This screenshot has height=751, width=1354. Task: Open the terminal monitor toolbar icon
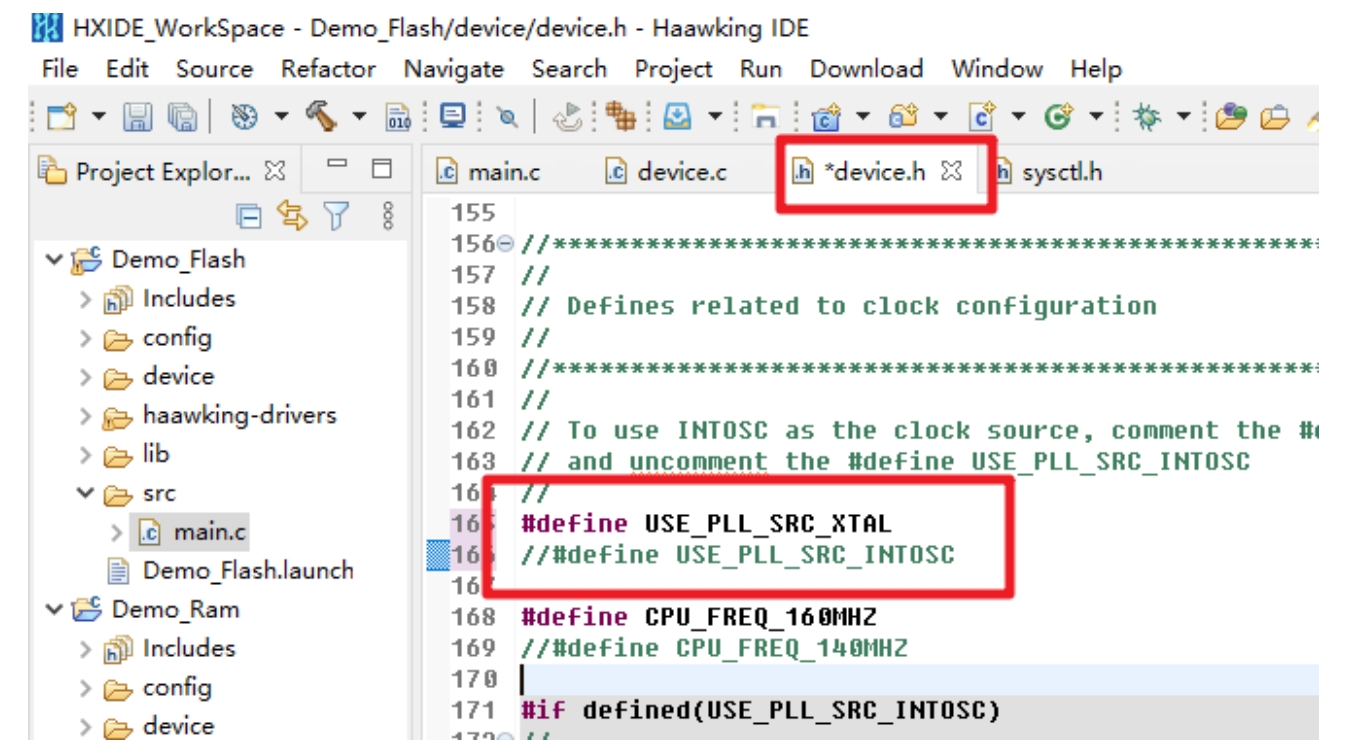coord(452,117)
